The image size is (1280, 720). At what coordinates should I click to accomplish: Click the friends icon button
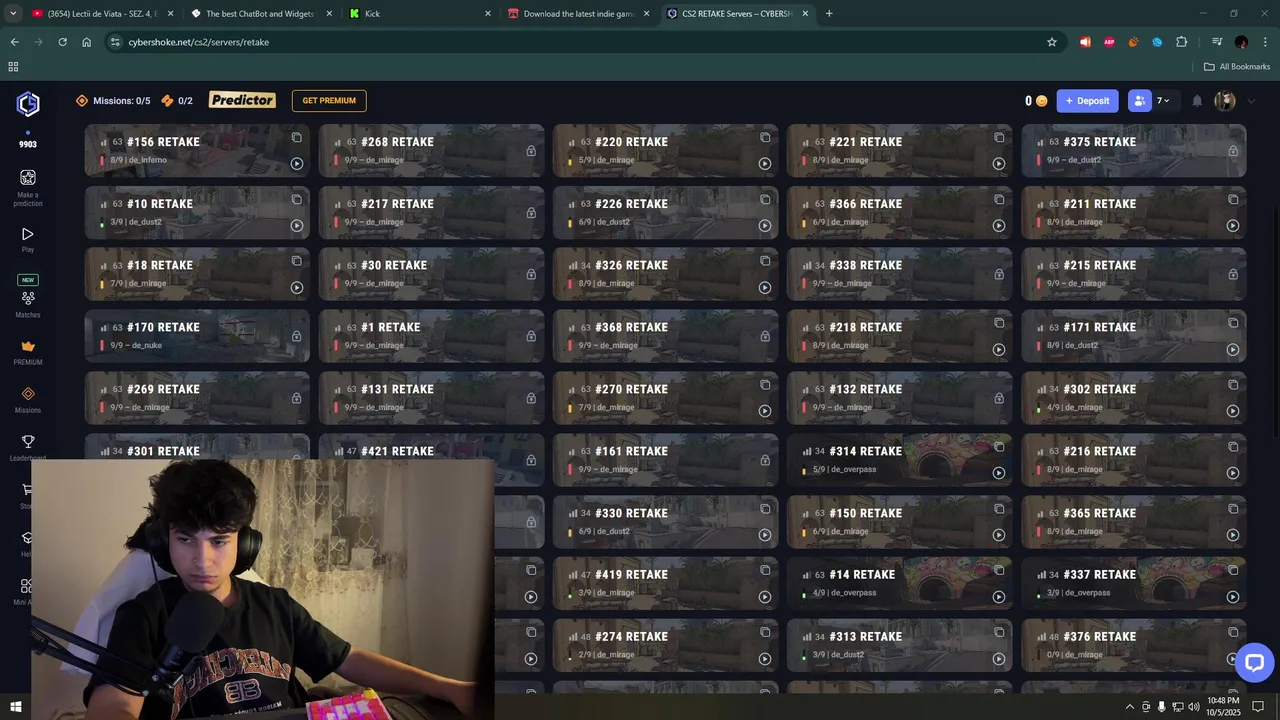point(1140,101)
